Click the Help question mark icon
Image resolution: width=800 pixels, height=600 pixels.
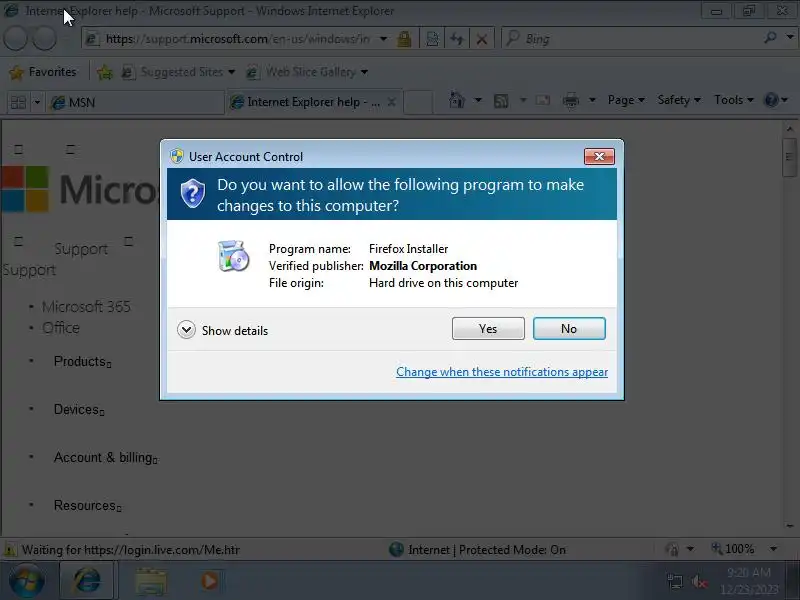click(771, 100)
